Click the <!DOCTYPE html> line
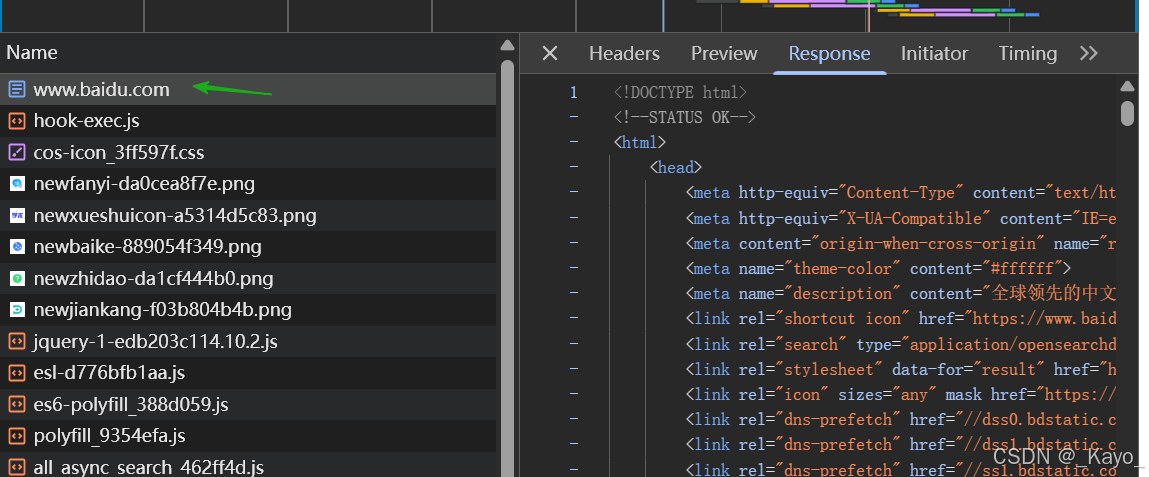This screenshot has width=1149, height=477. [681, 92]
